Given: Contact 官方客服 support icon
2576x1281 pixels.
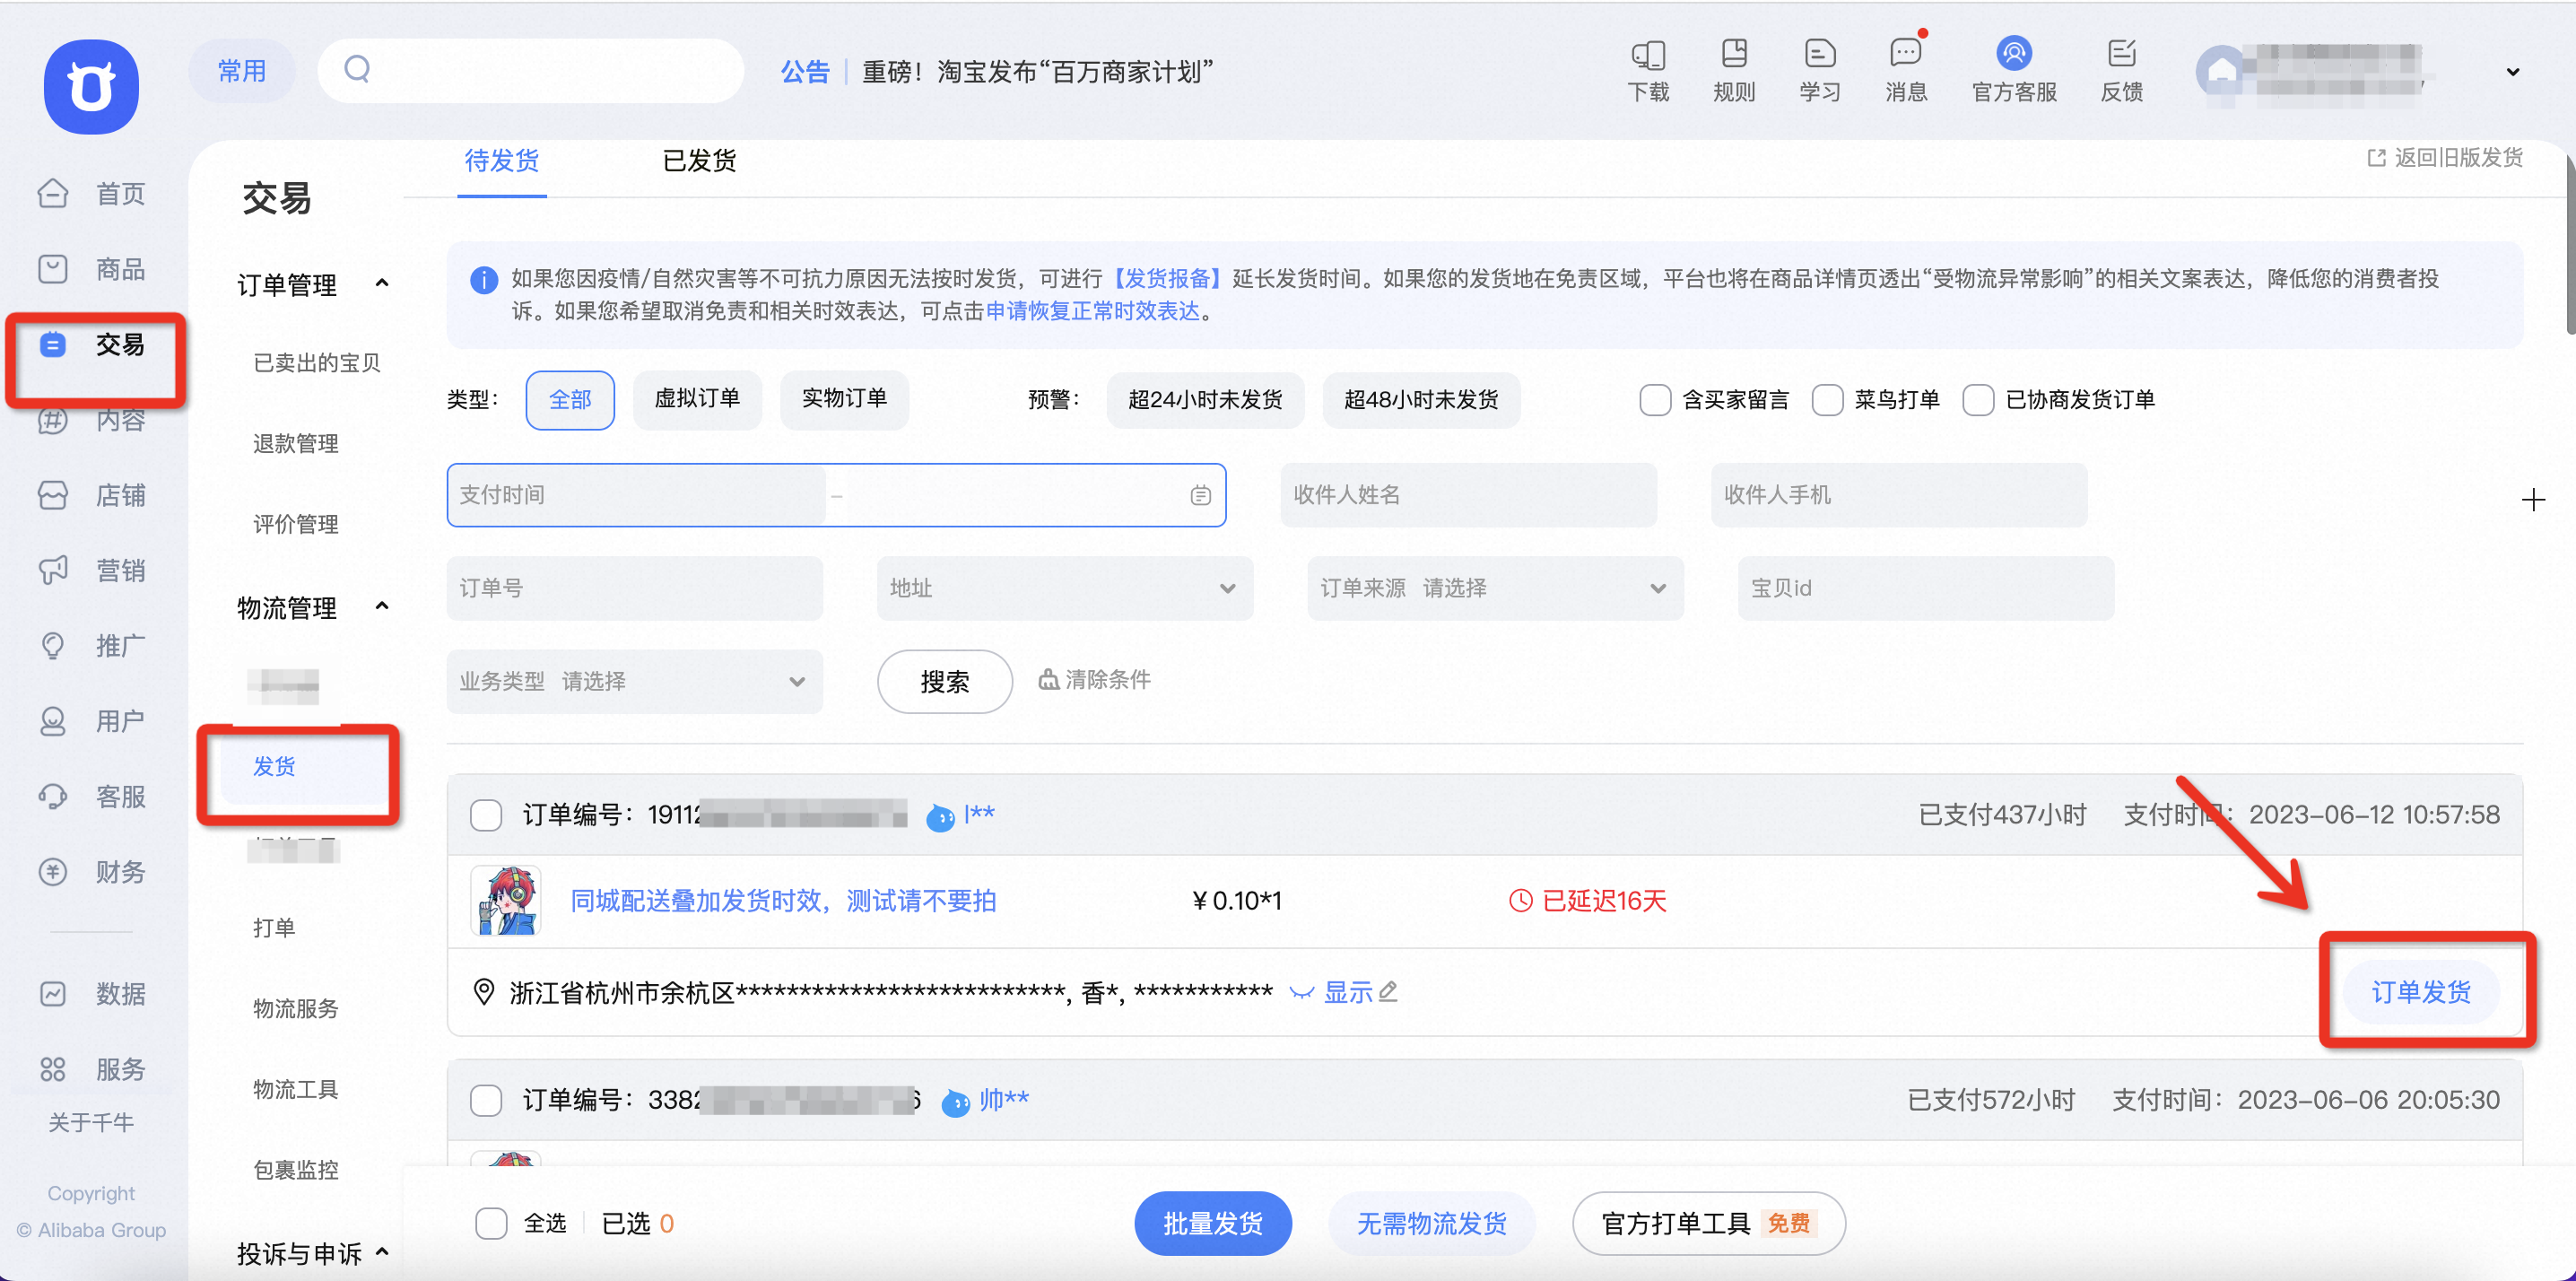Looking at the screenshot, I should point(2014,71).
